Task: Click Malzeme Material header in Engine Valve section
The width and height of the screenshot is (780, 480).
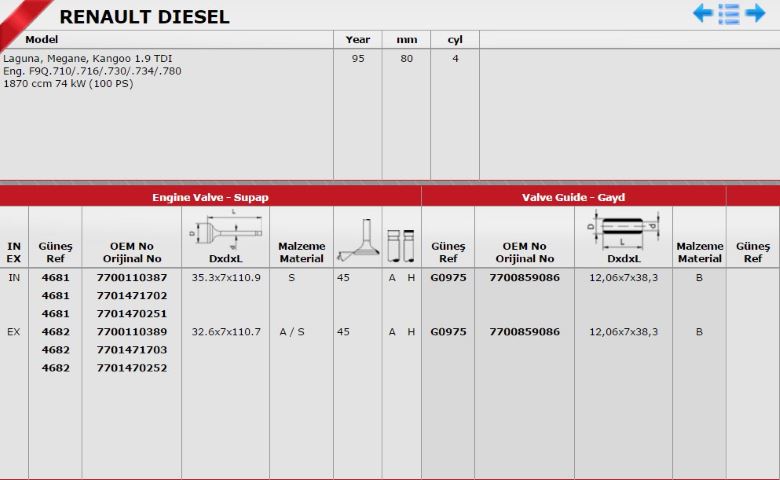Action: point(301,252)
